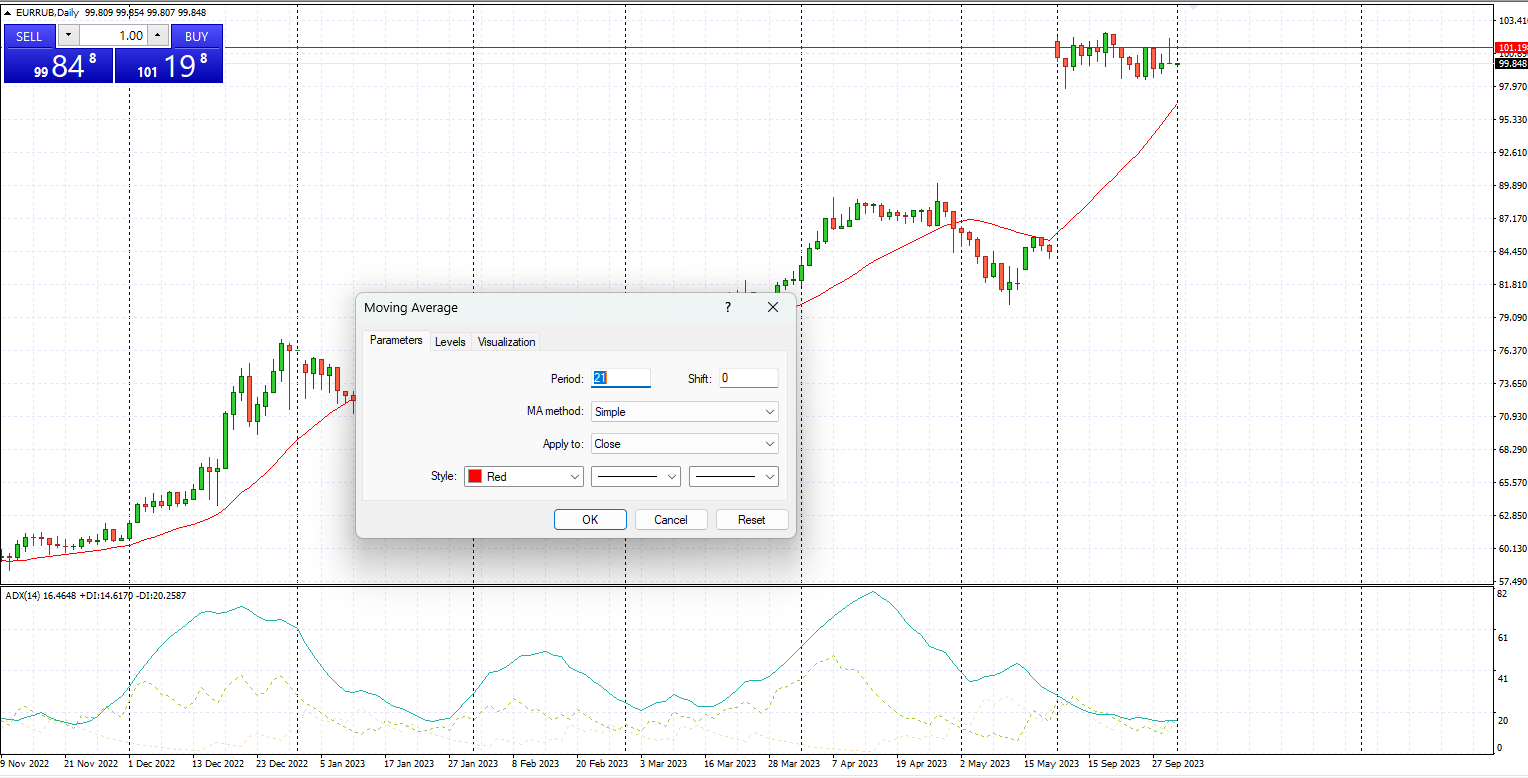Switch to the Levels tab
This screenshot has width=1528, height=778.
tap(450, 342)
